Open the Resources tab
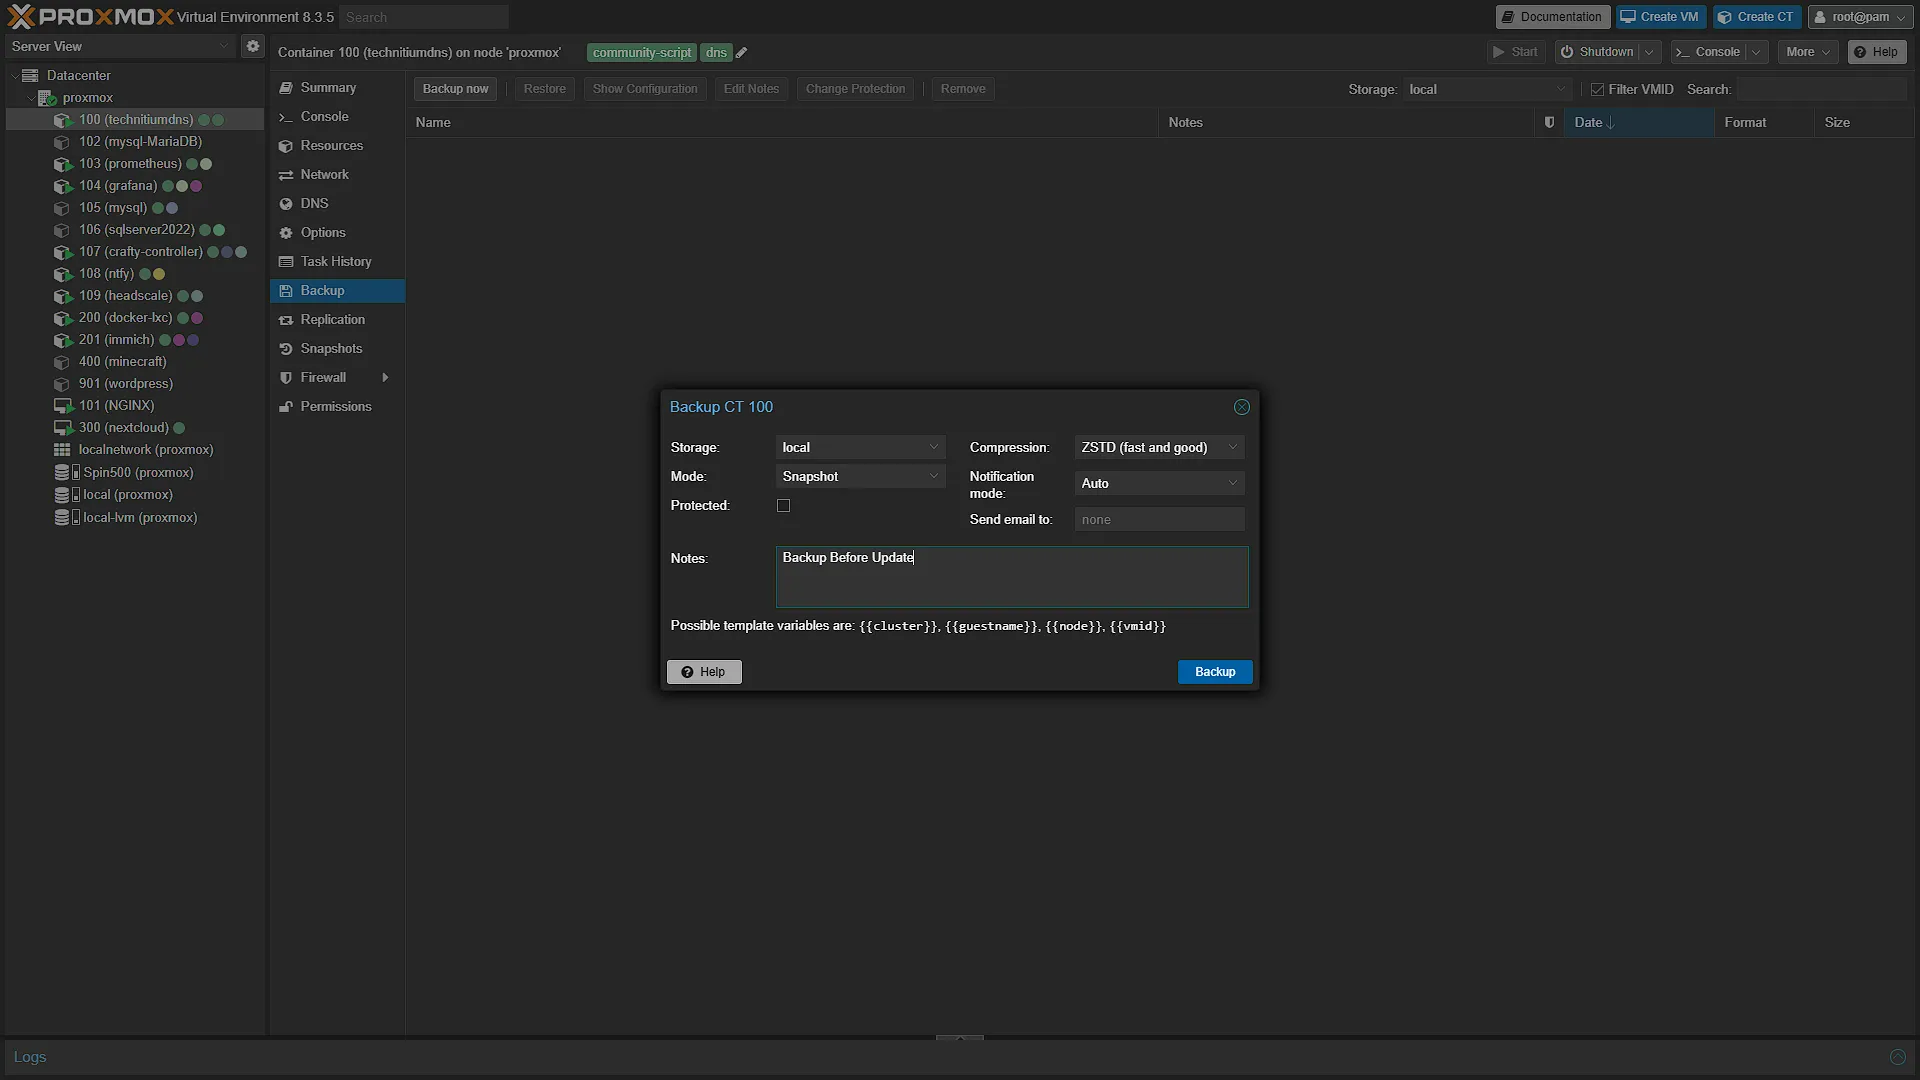 pos(337,146)
